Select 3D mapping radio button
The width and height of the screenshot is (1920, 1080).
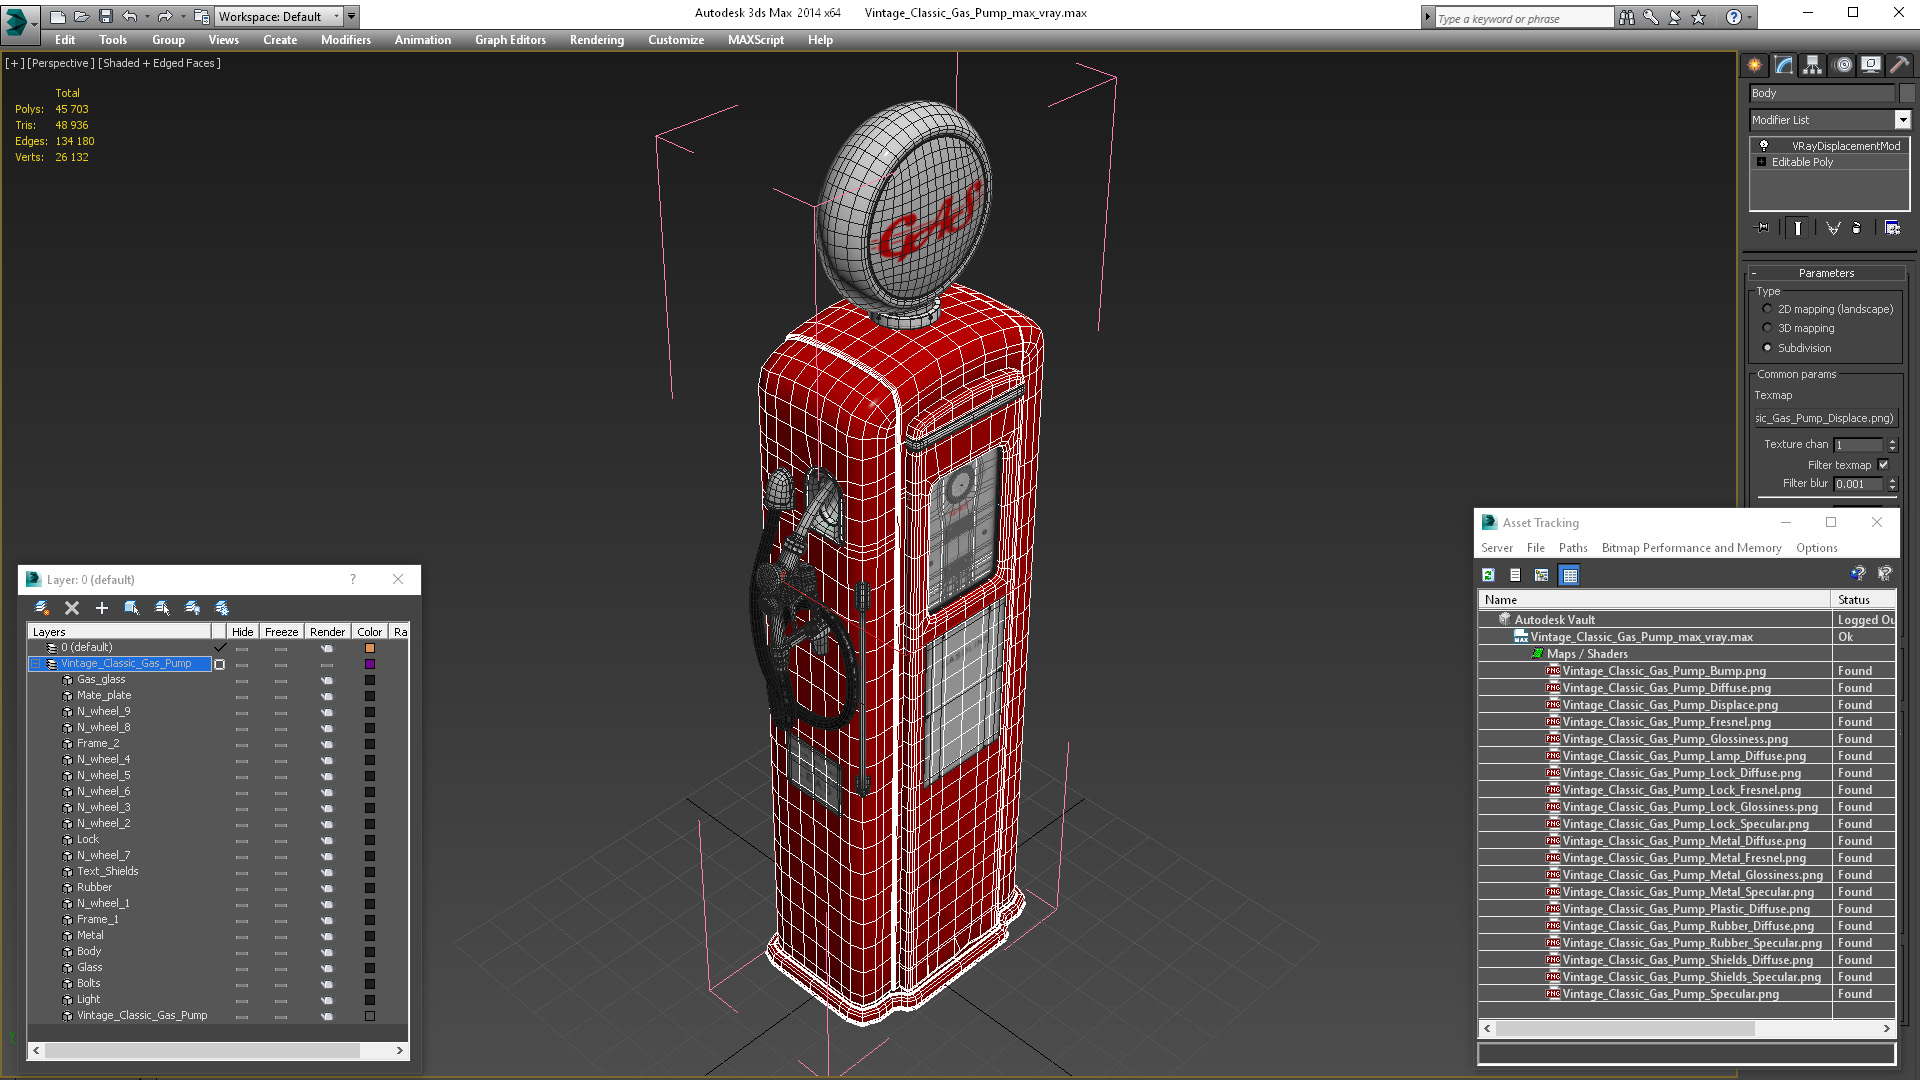coord(1767,328)
